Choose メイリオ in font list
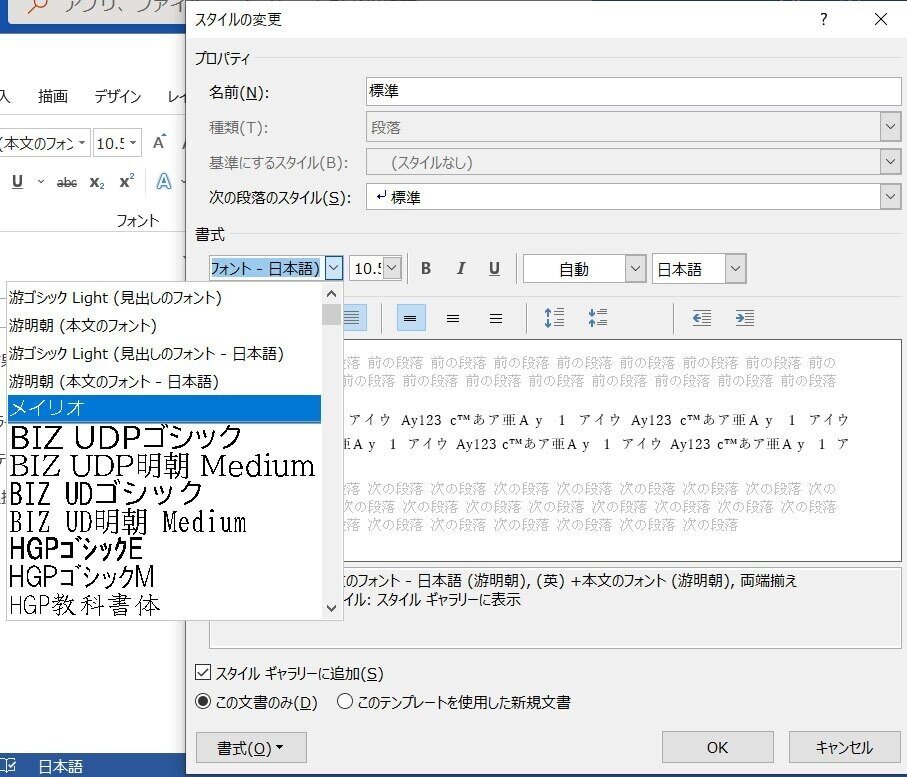The image size is (907, 777). point(164,408)
